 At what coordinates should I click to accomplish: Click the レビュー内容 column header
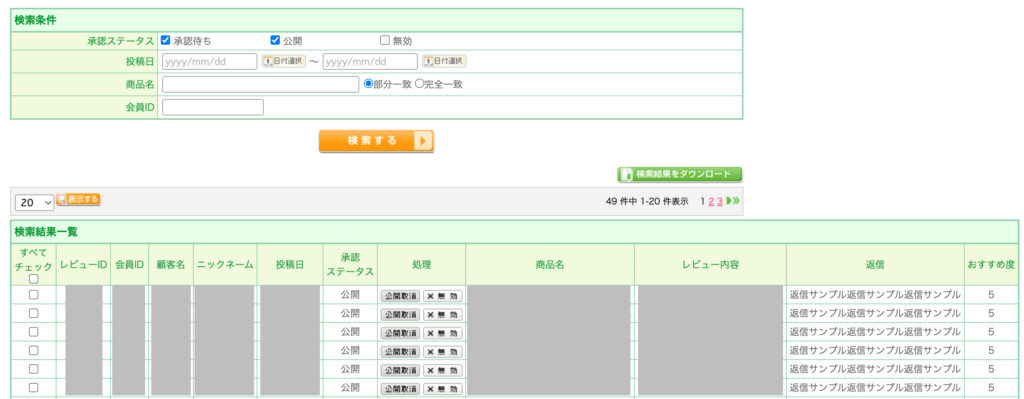pyautogui.click(x=711, y=264)
